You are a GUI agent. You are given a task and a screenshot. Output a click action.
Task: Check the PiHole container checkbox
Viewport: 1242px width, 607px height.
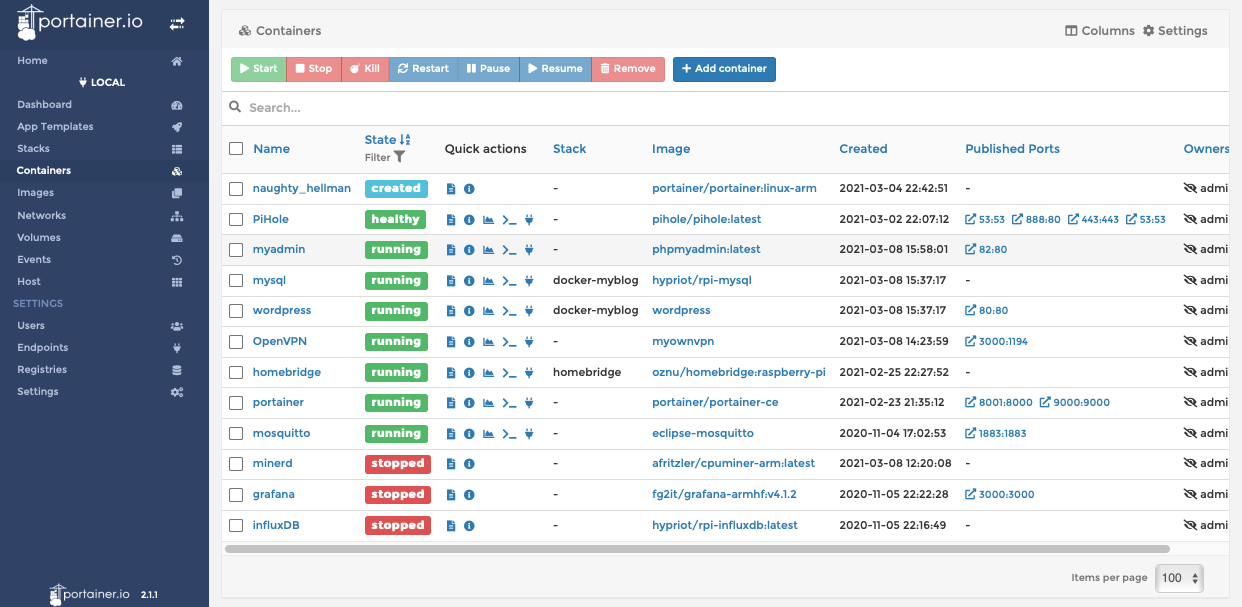tap(236, 219)
